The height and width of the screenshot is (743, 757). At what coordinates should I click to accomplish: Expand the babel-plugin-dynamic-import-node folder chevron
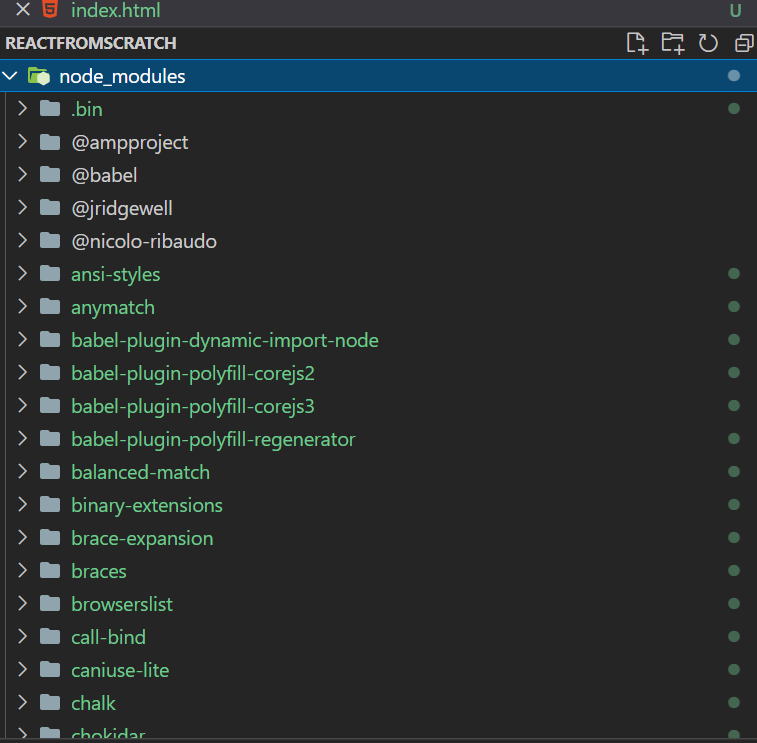click(x=22, y=339)
